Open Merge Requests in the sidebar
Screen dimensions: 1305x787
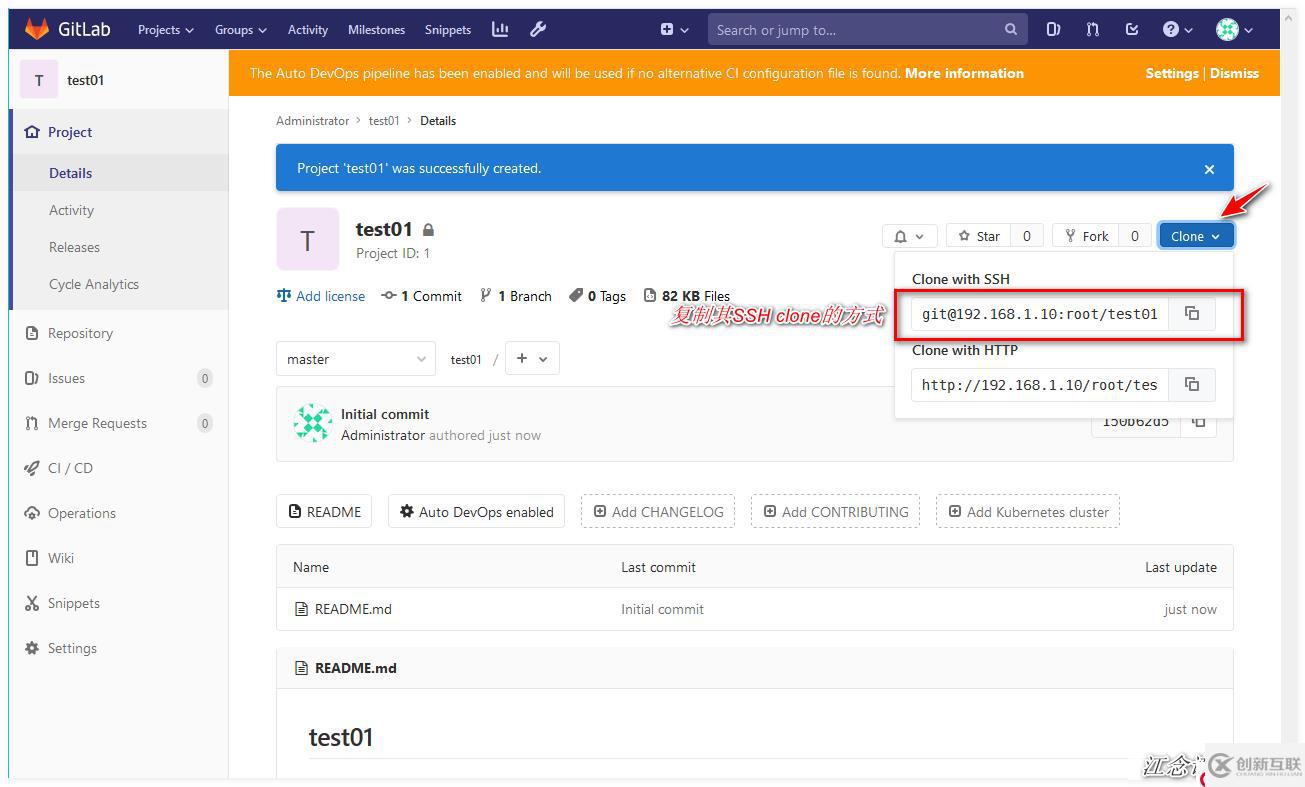(118, 423)
